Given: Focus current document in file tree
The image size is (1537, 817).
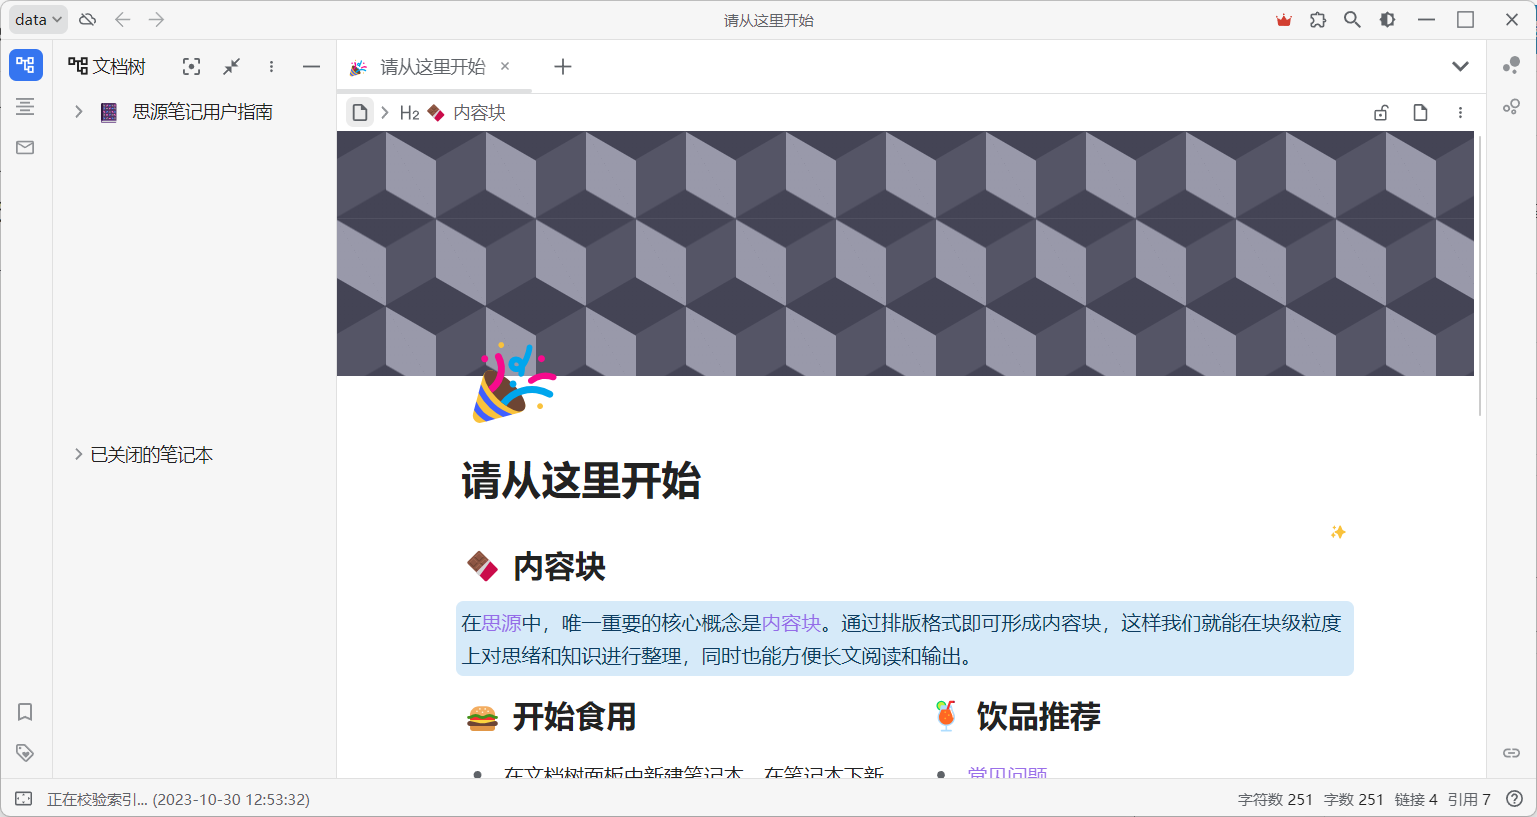Looking at the screenshot, I should [191, 67].
